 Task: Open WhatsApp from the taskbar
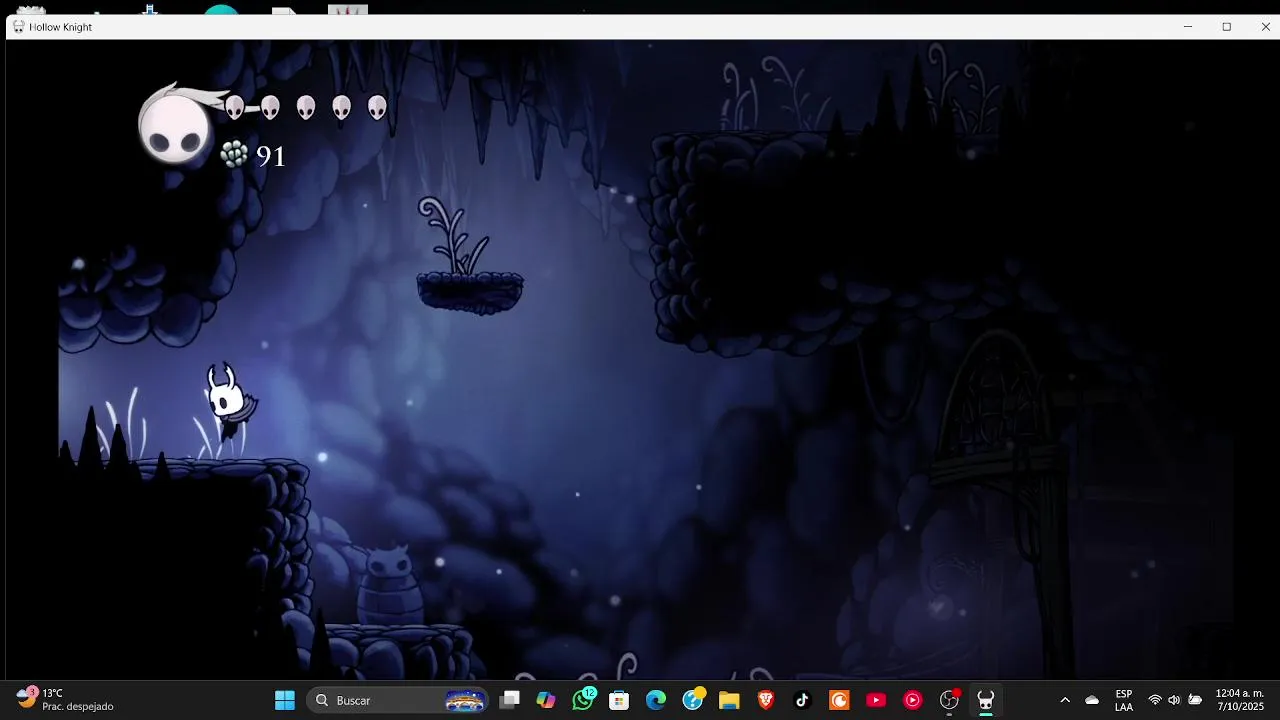tap(583, 700)
